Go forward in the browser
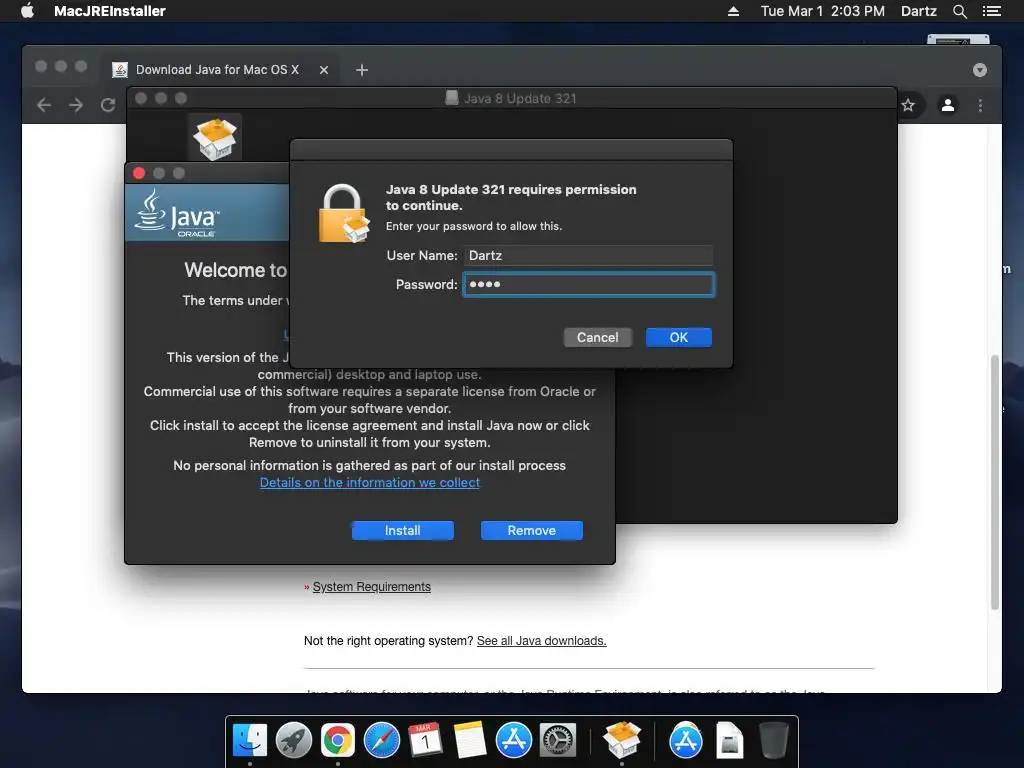The width and height of the screenshot is (1024, 768). click(x=76, y=105)
